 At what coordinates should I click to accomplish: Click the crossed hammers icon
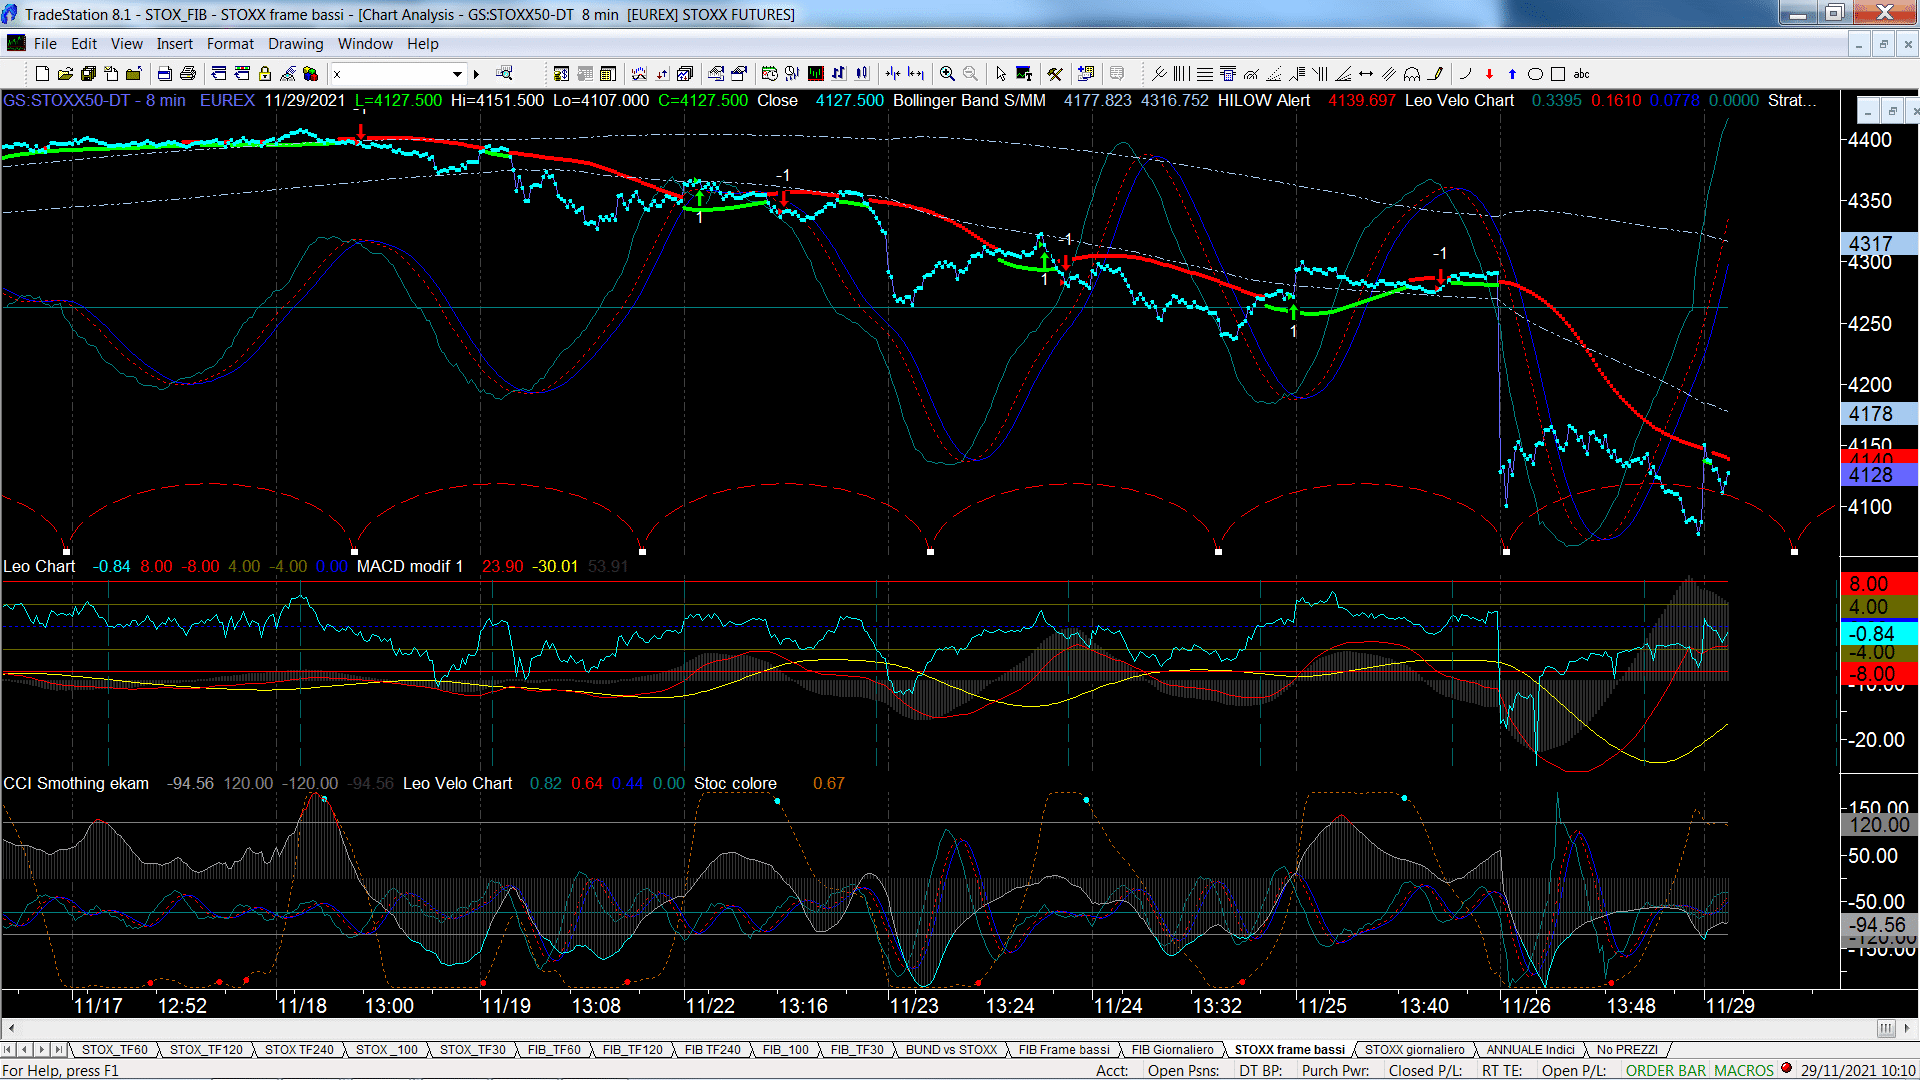pos(1054,74)
